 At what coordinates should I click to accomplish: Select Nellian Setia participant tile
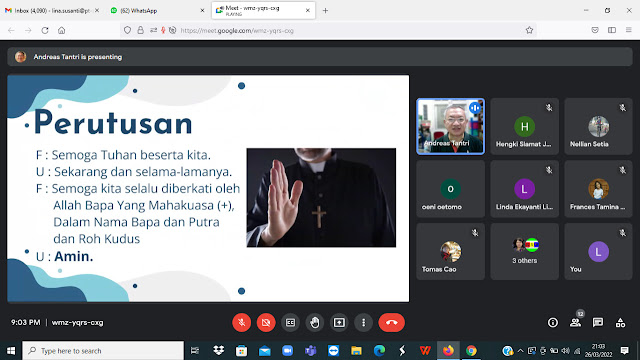(598, 127)
